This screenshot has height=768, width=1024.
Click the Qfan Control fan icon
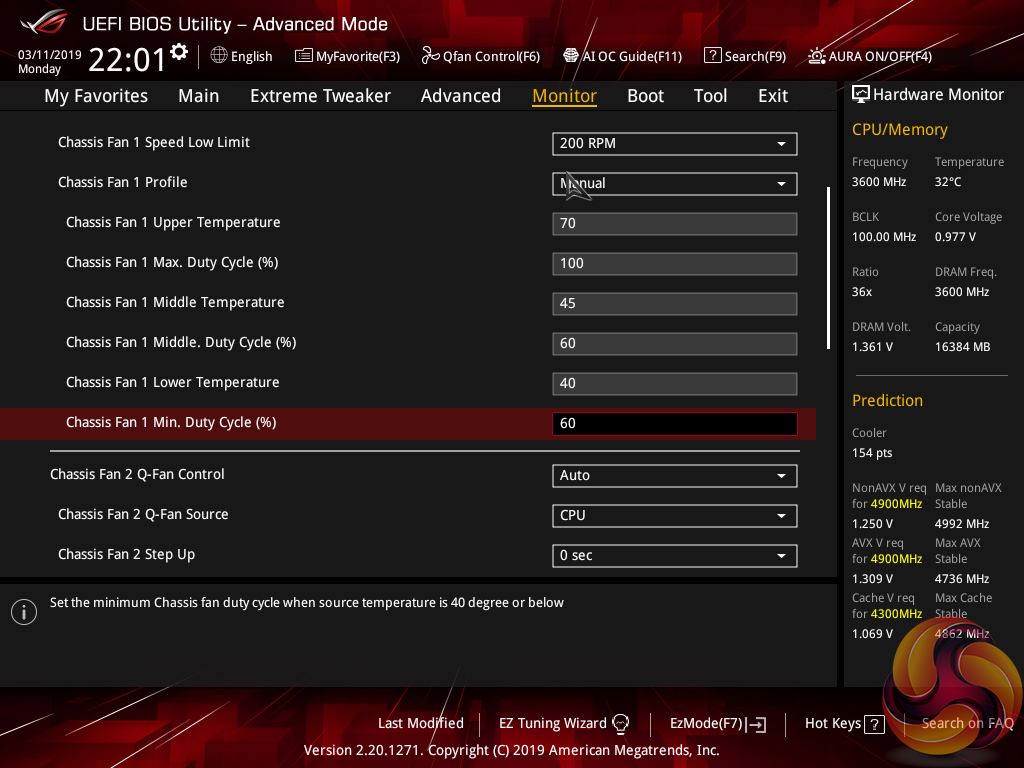pos(430,56)
